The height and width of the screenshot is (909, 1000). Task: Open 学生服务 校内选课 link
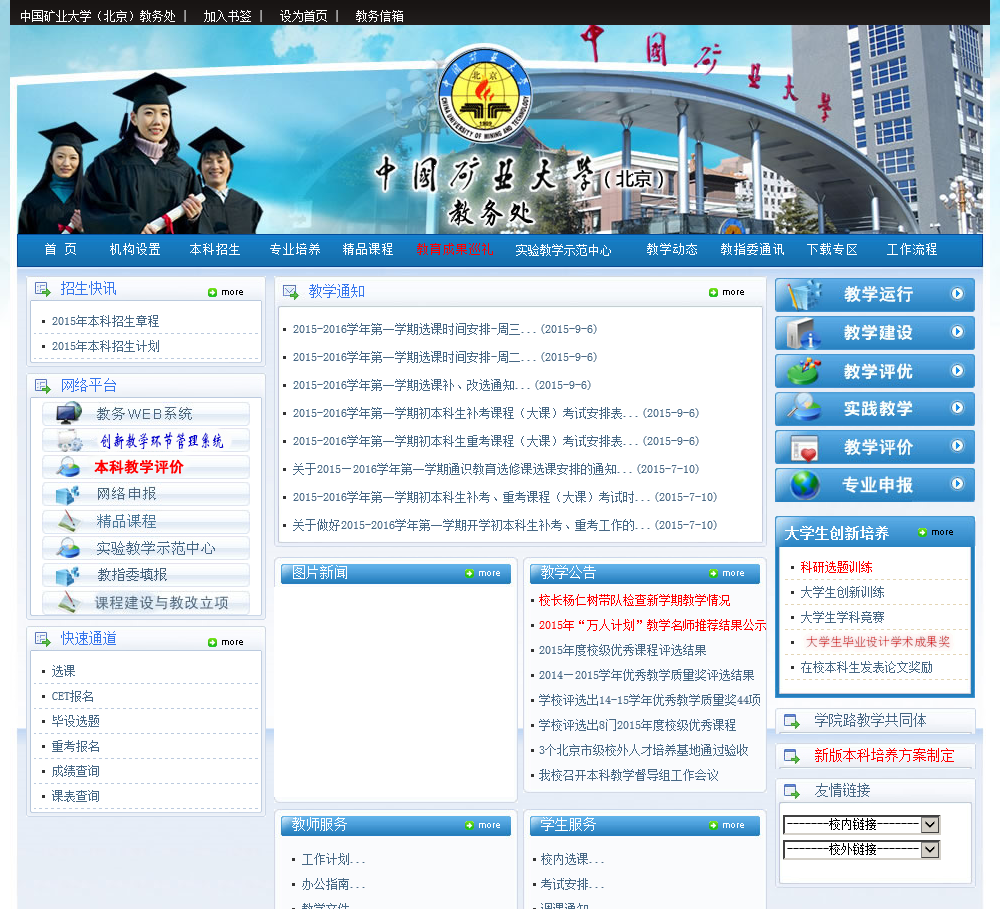click(x=571, y=860)
